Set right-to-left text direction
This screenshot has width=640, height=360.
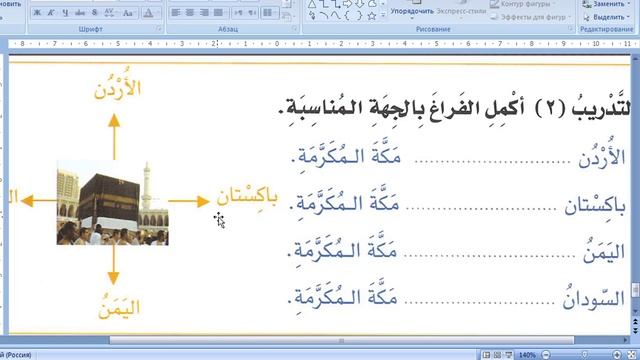pyautogui.click(x=253, y=13)
